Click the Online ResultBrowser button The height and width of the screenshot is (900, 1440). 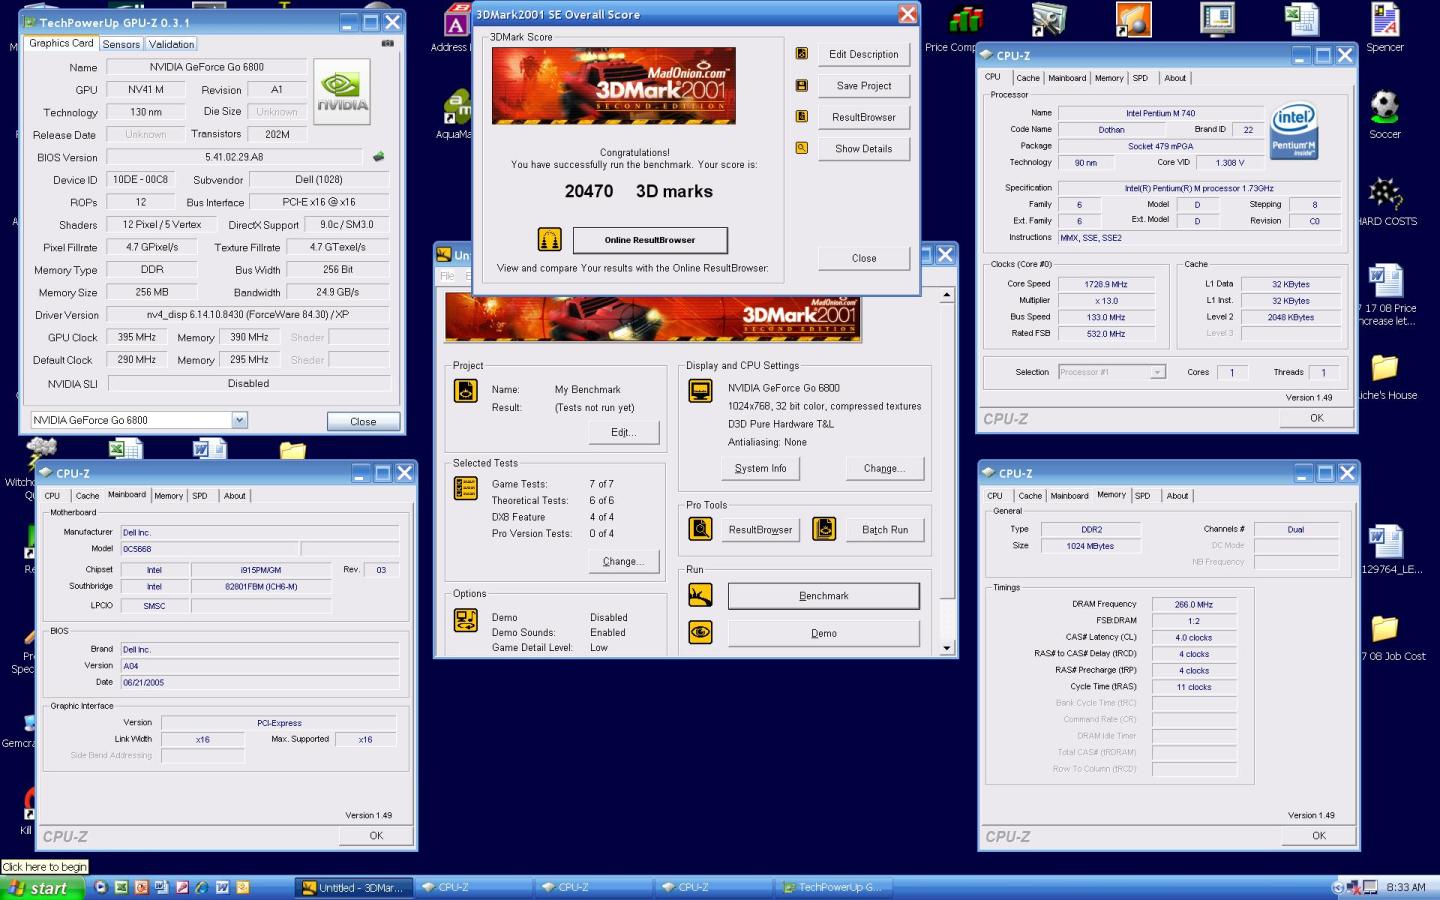[650, 240]
